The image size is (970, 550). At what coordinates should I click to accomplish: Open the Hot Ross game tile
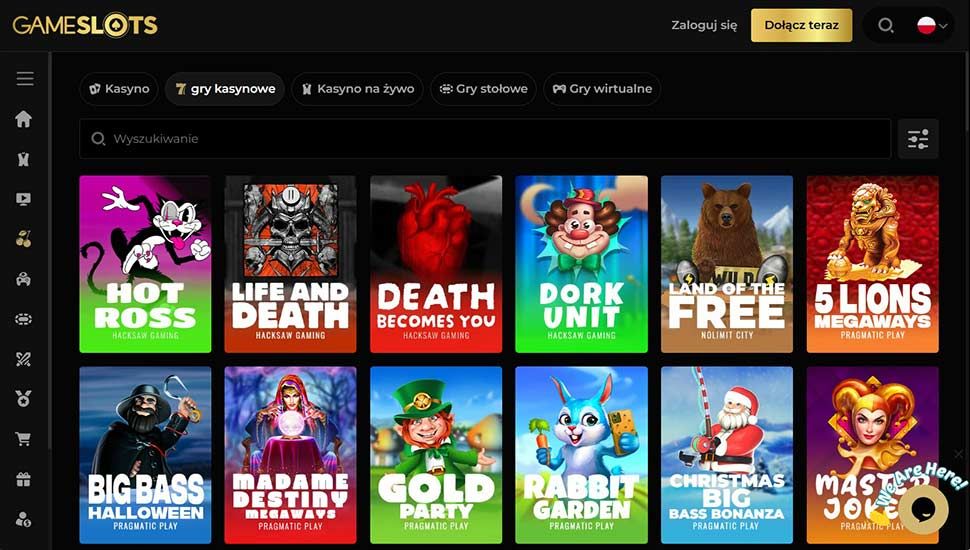145,264
